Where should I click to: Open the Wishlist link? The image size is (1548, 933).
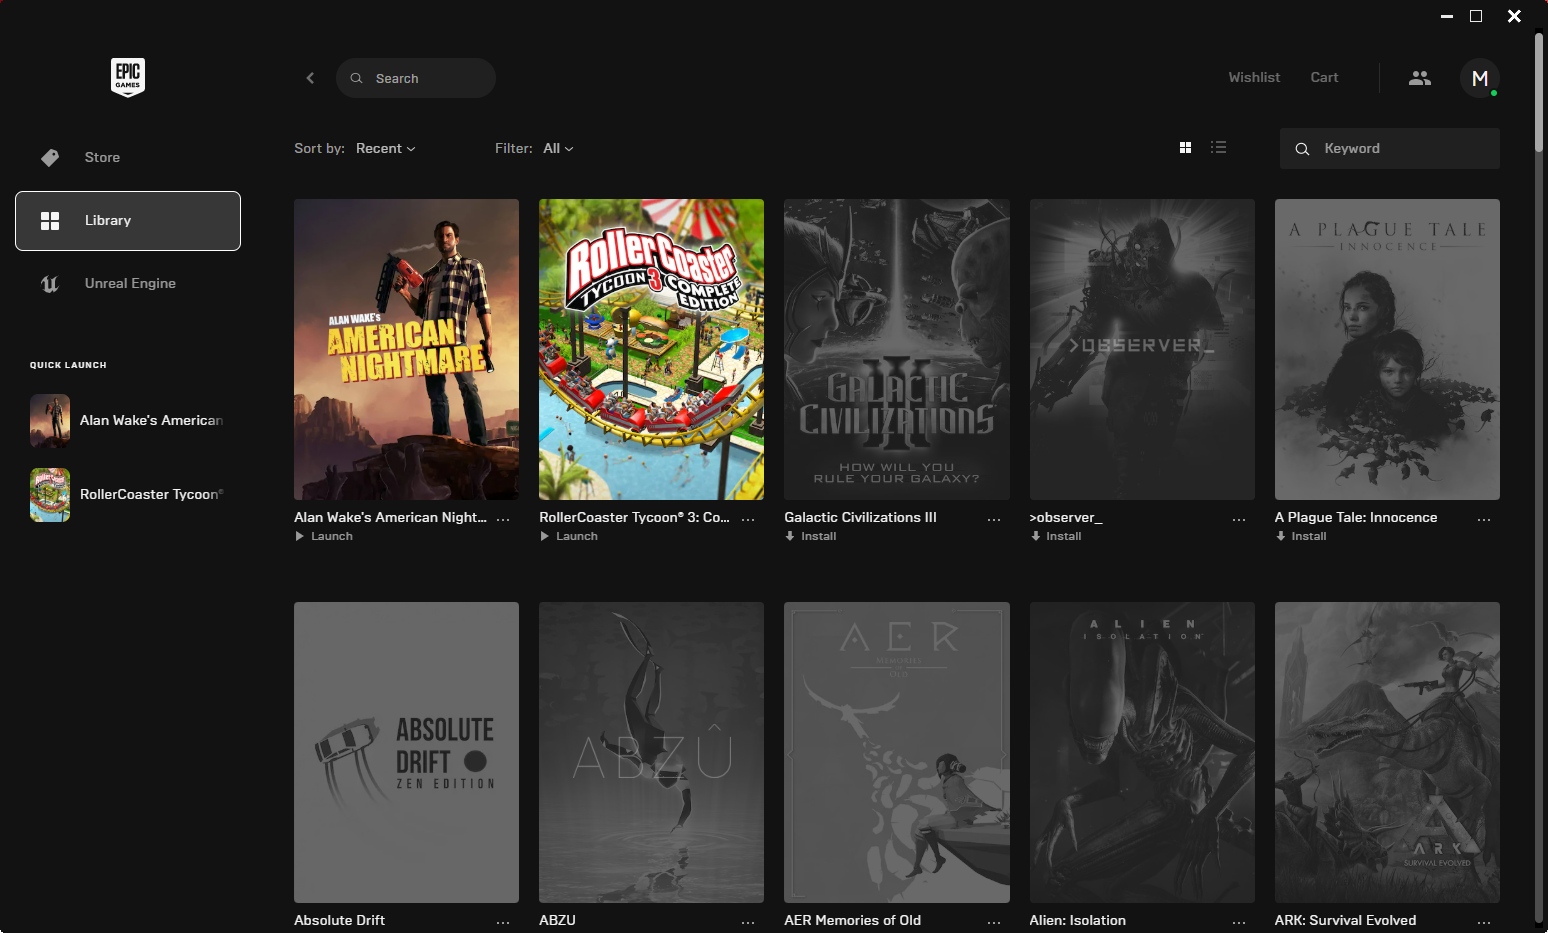(1253, 77)
